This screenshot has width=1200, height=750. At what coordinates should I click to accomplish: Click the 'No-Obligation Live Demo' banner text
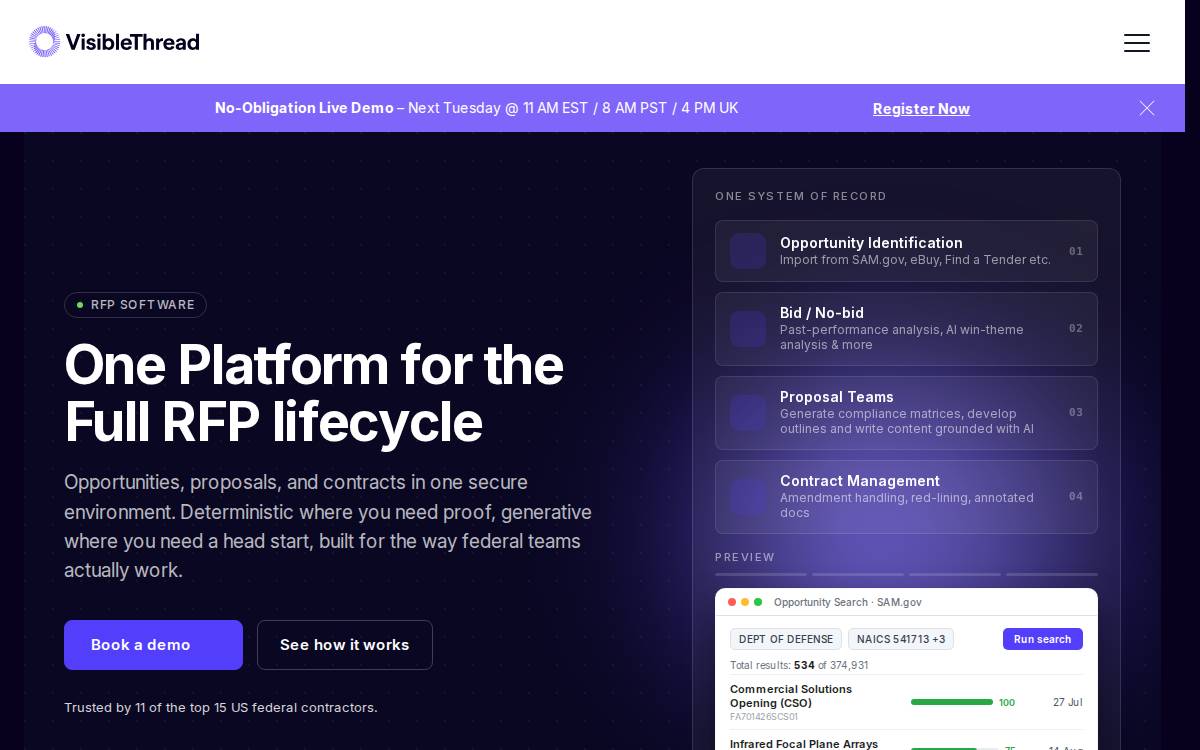click(304, 108)
